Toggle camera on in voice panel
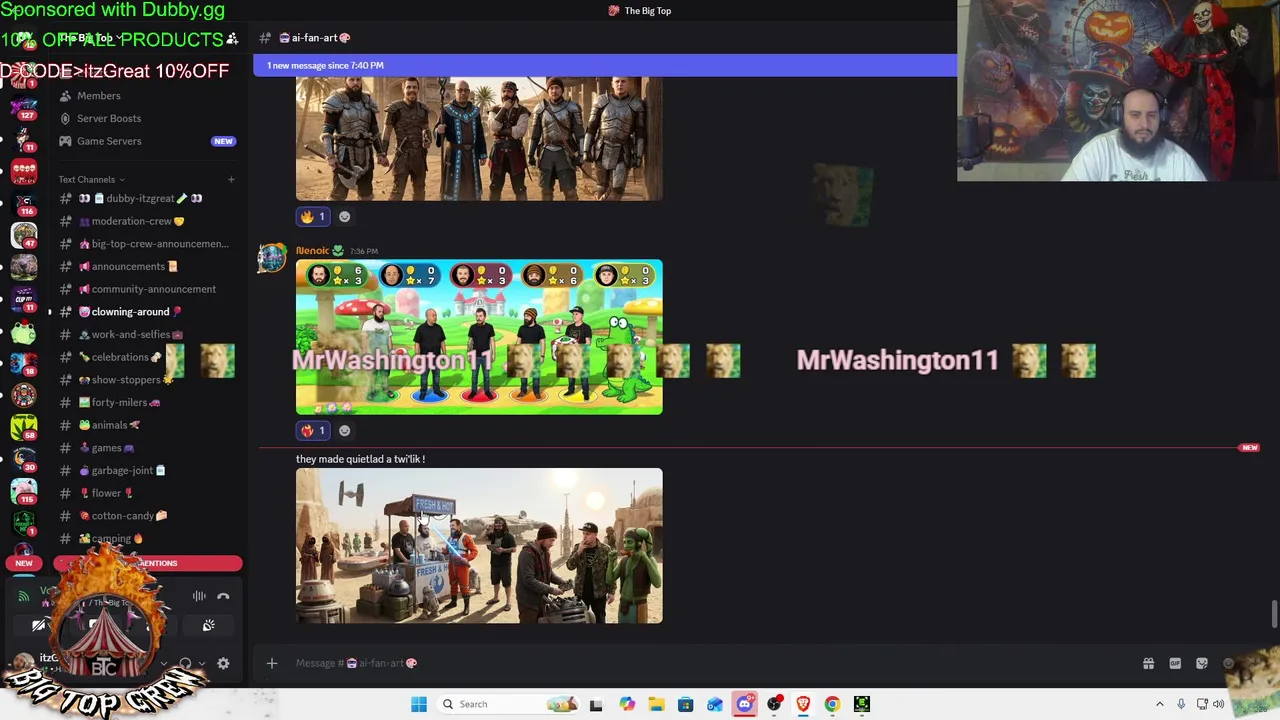Screen dimensions: 1280x720 pos(39,626)
